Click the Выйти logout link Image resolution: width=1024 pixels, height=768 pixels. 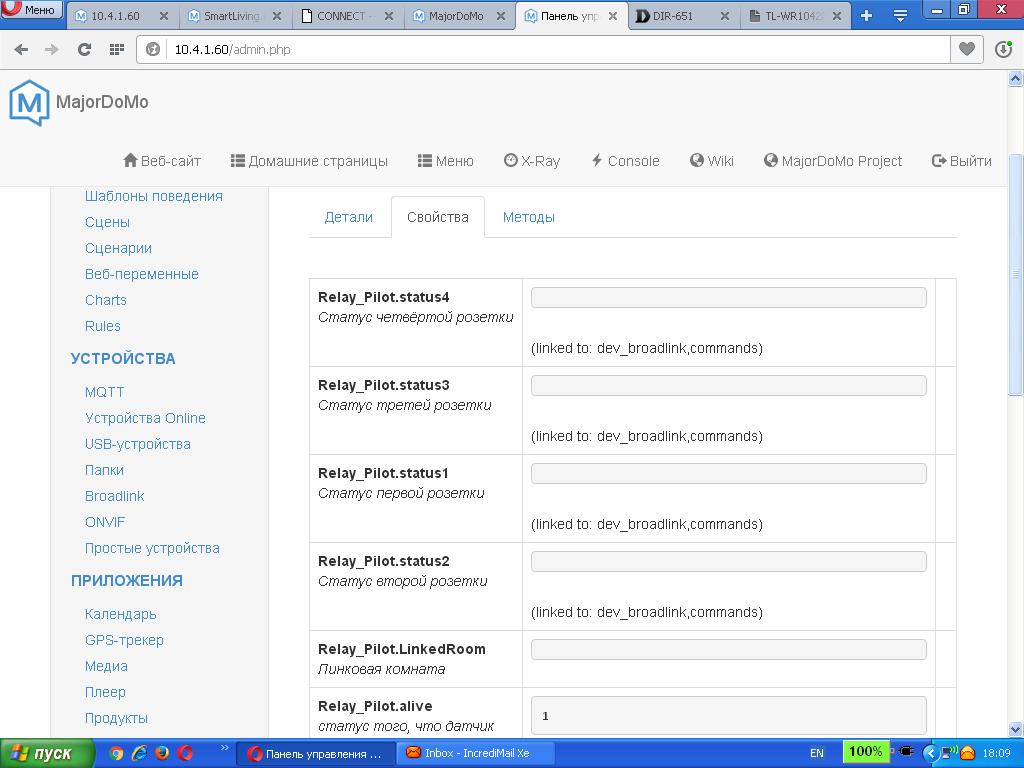961,161
